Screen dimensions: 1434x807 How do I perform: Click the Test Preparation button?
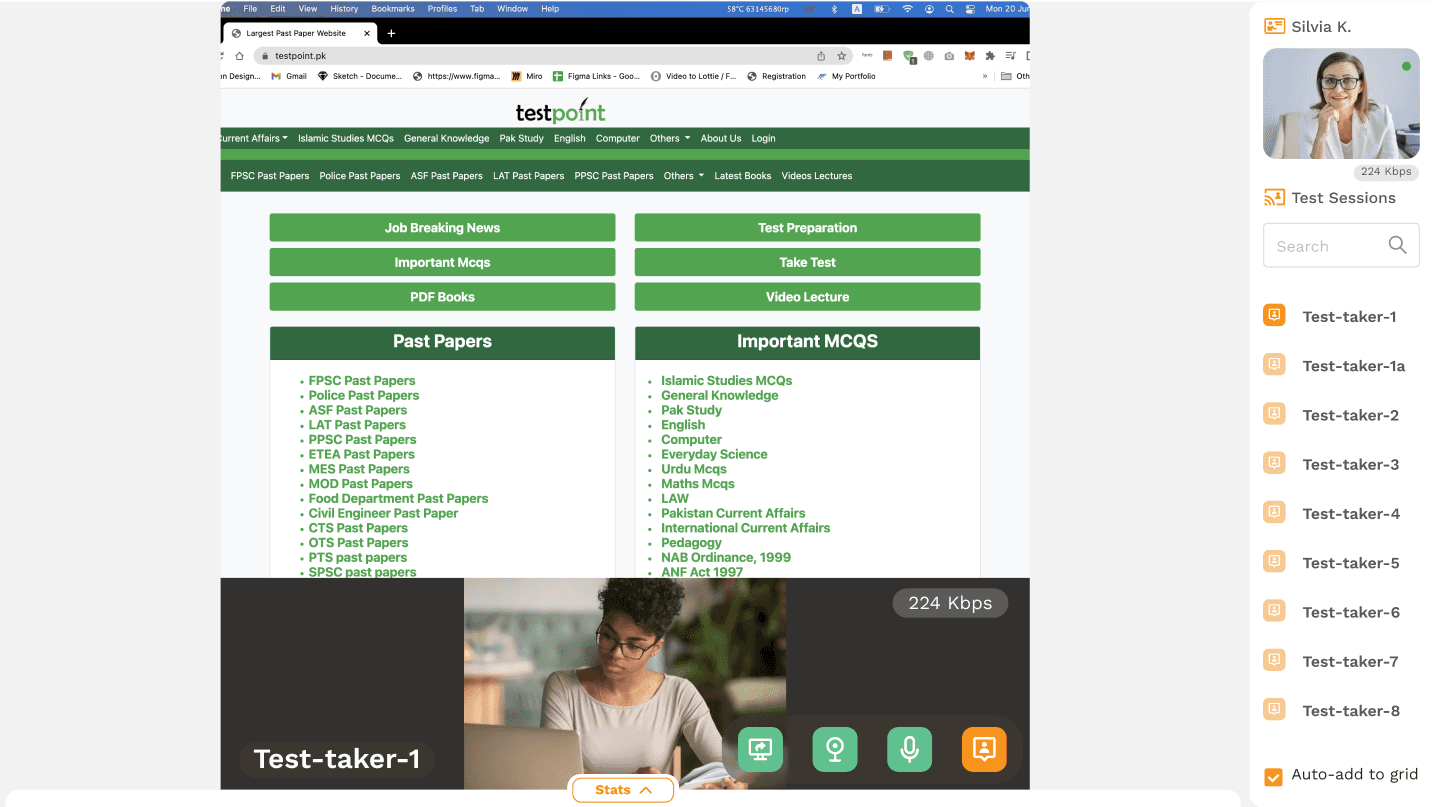[807, 227]
